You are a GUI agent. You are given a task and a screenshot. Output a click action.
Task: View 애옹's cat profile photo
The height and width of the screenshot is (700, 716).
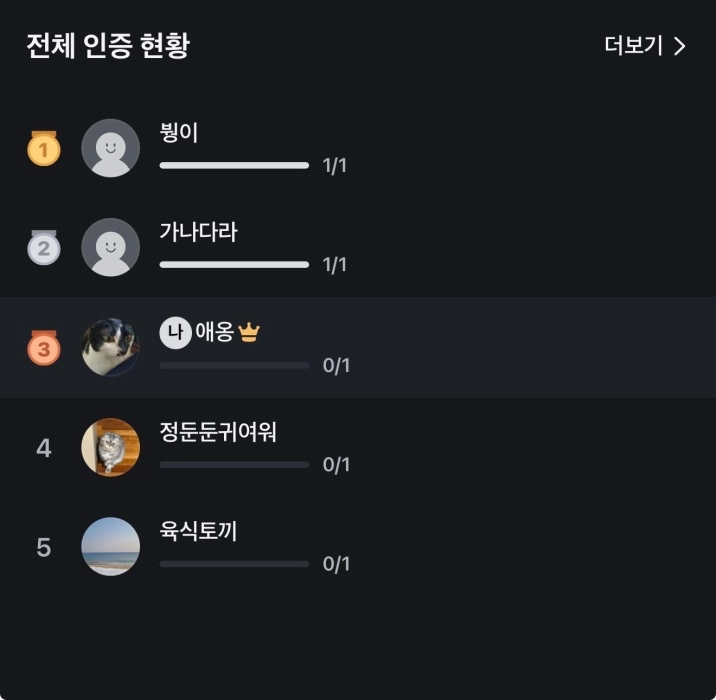[x=110, y=347]
